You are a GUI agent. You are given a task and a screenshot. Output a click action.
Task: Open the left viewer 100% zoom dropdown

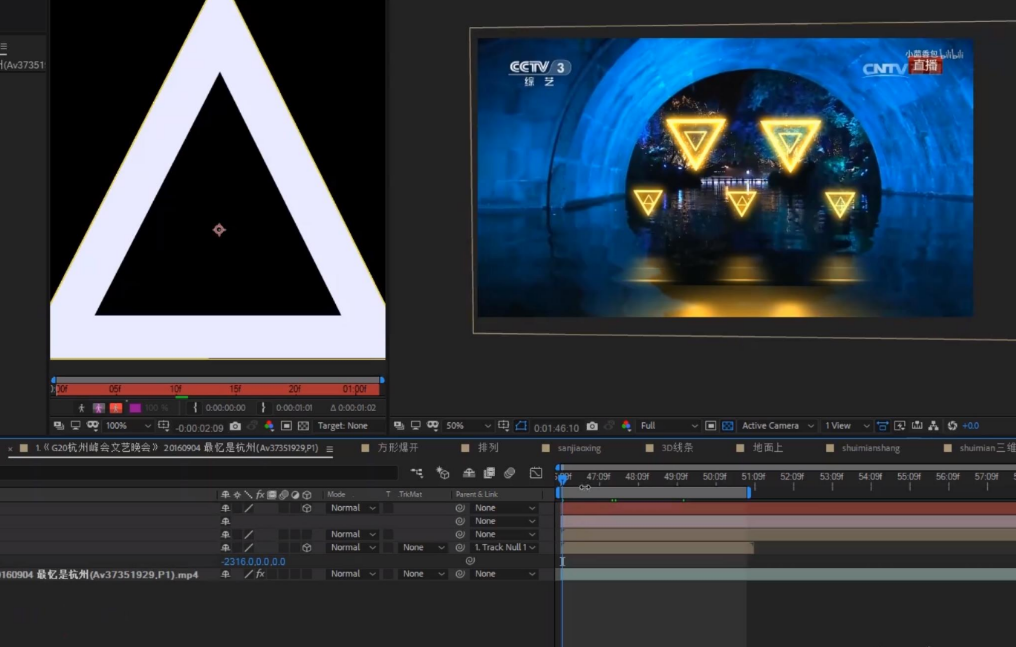click(x=128, y=426)
